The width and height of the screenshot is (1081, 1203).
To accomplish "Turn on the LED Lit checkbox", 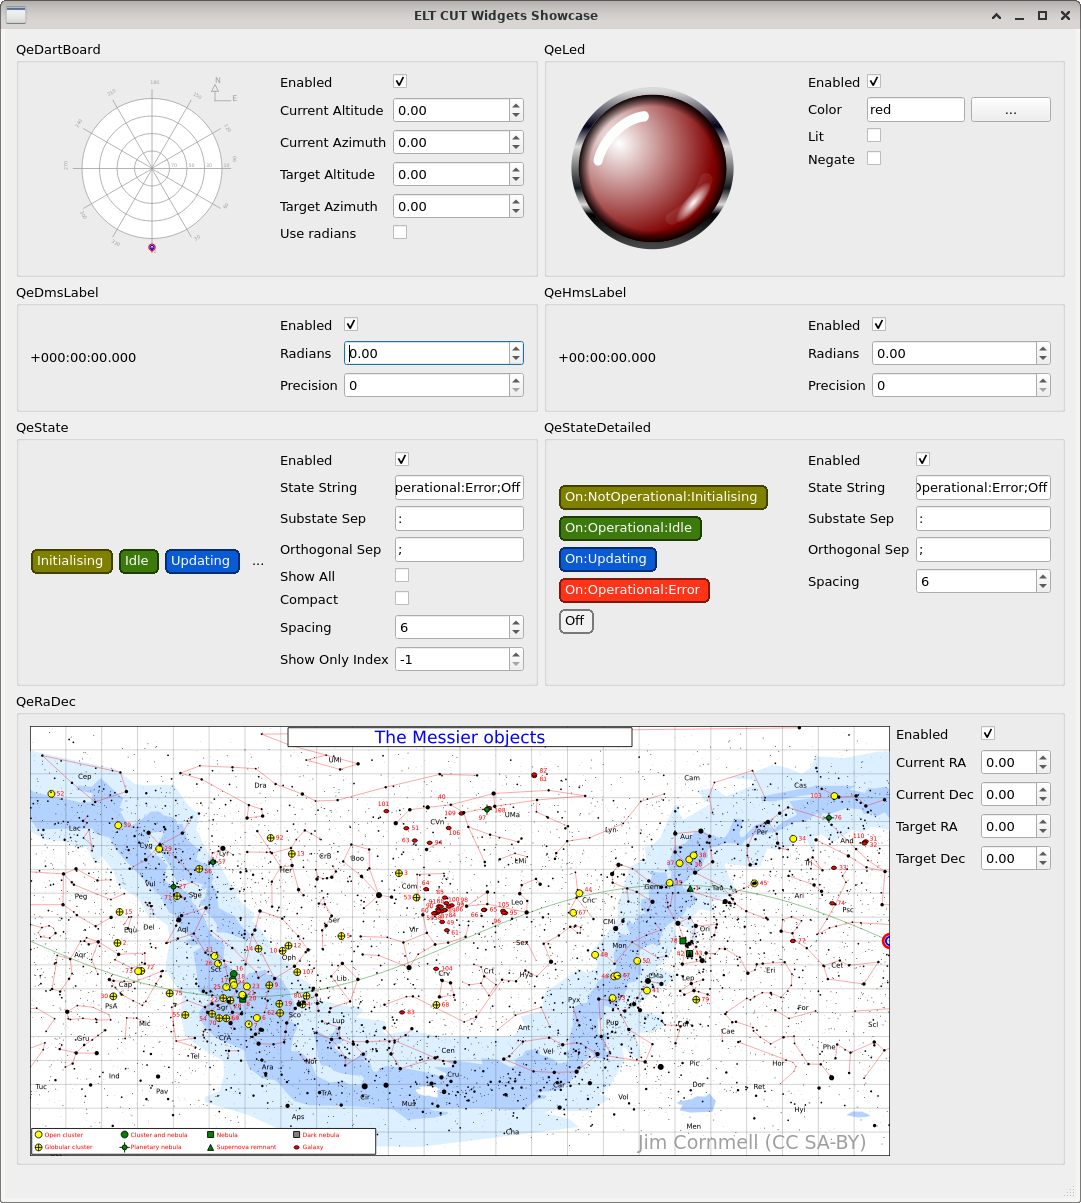I will (x=874, y=135).
